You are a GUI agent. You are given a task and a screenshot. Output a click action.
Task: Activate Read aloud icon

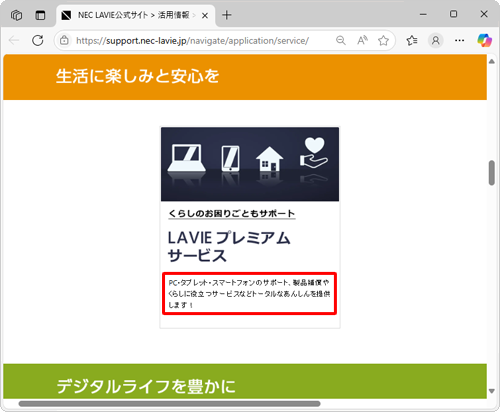tap(362, 41)
